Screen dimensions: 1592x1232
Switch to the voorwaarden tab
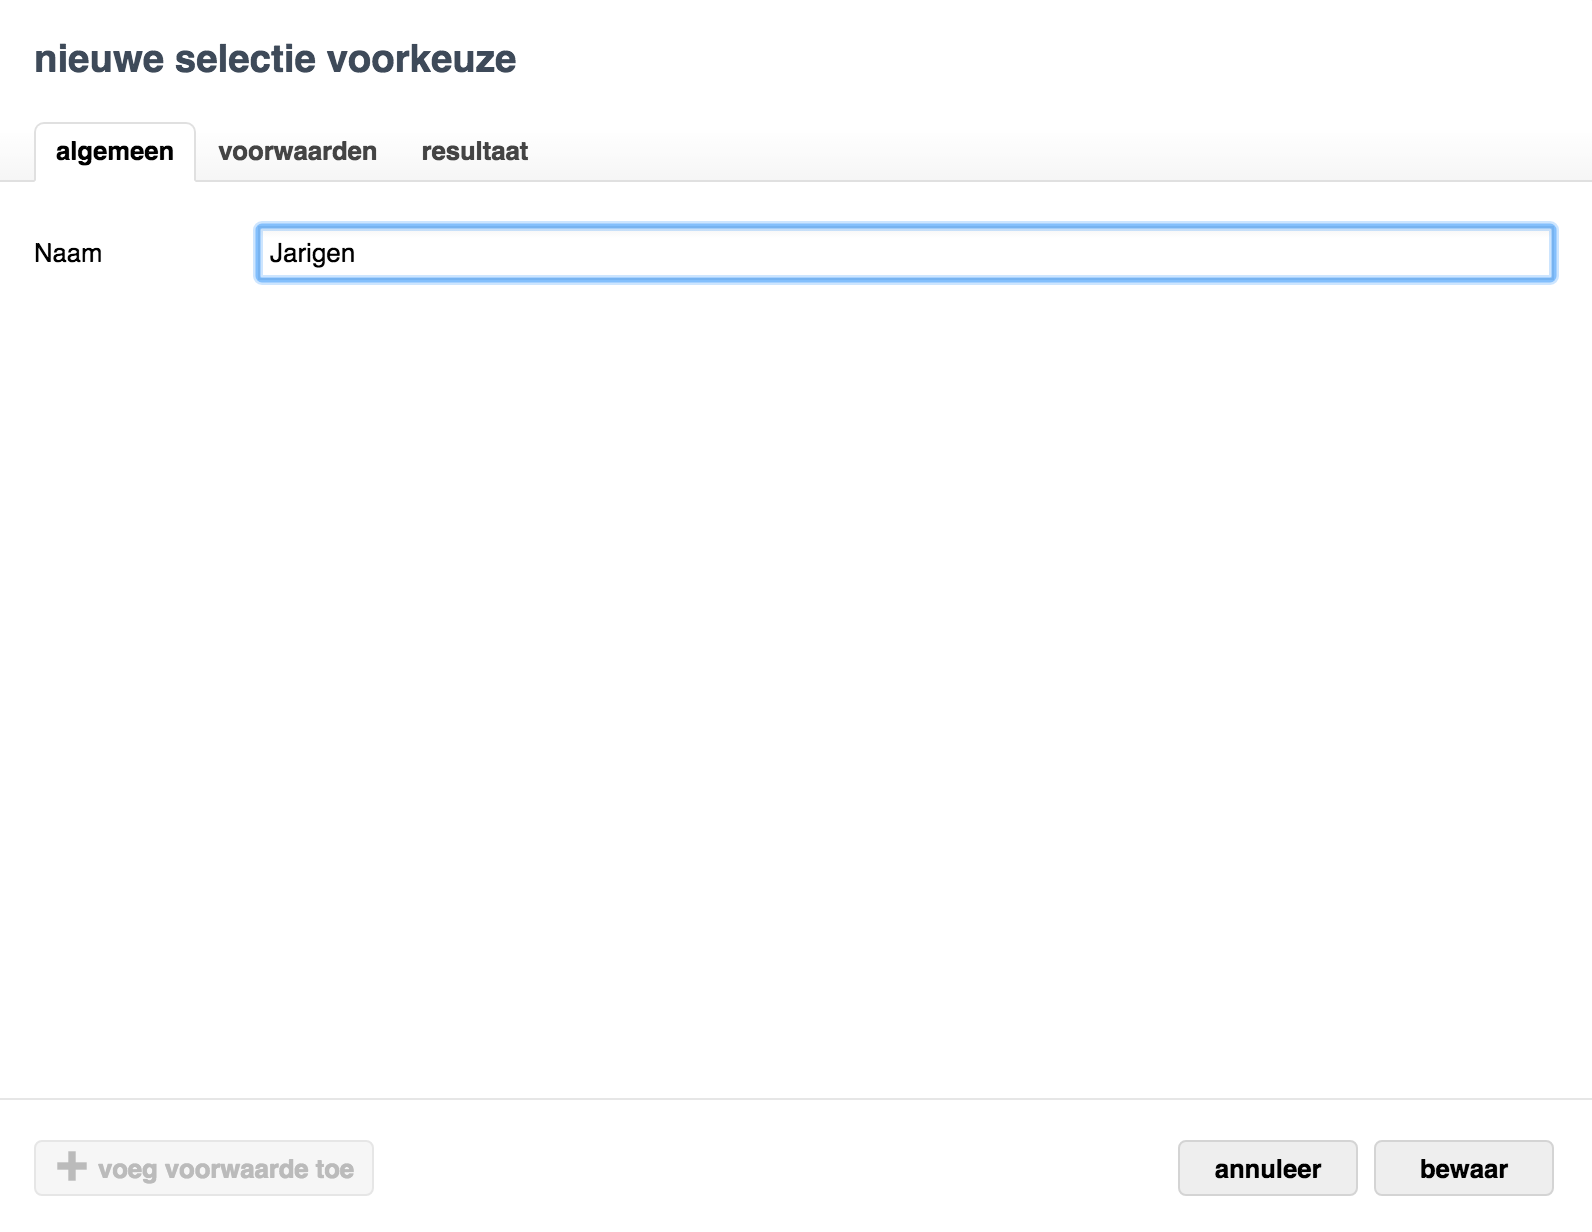click(297, 151)
